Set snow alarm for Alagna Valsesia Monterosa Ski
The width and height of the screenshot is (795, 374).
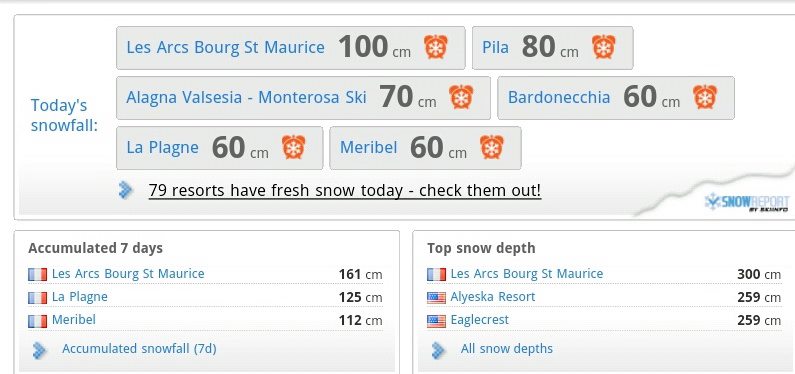click(x=461, y=97)
